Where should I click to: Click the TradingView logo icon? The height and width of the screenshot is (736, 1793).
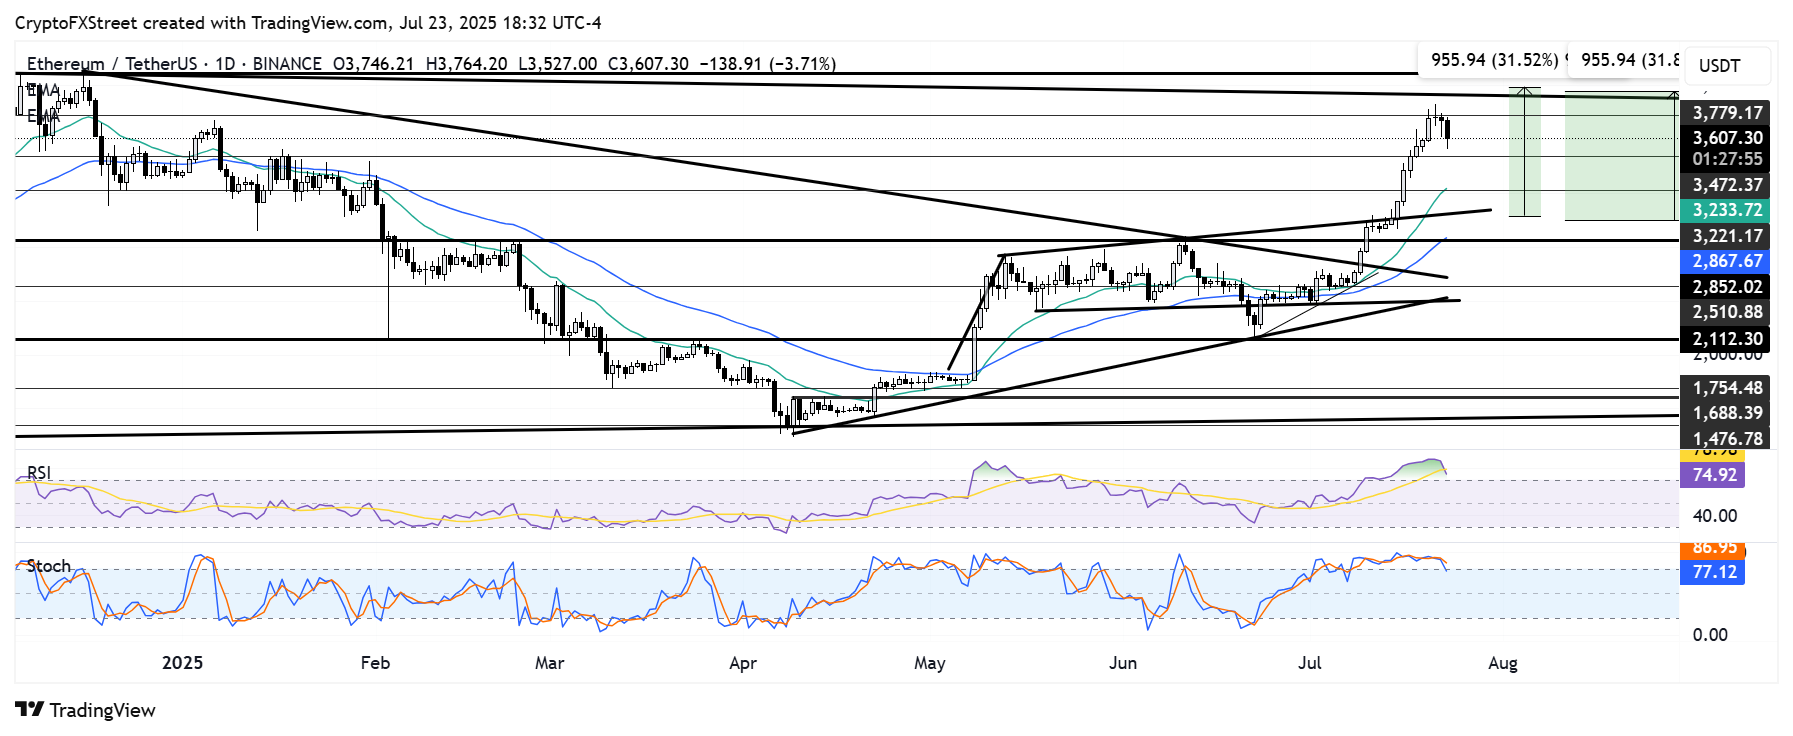(30, 710)
